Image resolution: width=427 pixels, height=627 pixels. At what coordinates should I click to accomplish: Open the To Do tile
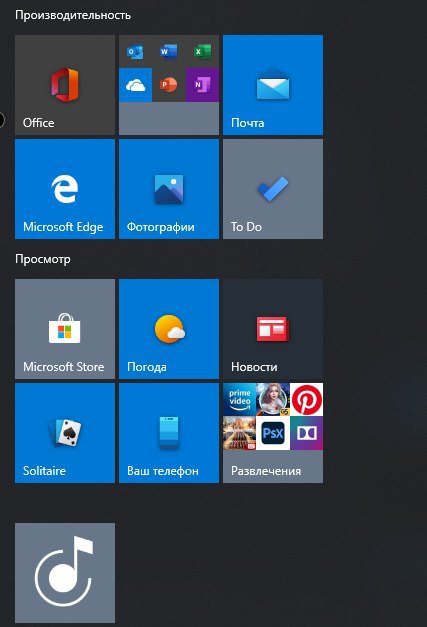273,189
